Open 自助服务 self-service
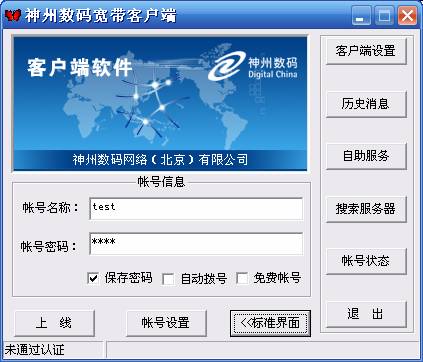This screenshot has width=423, height=362. click(366, 156)
